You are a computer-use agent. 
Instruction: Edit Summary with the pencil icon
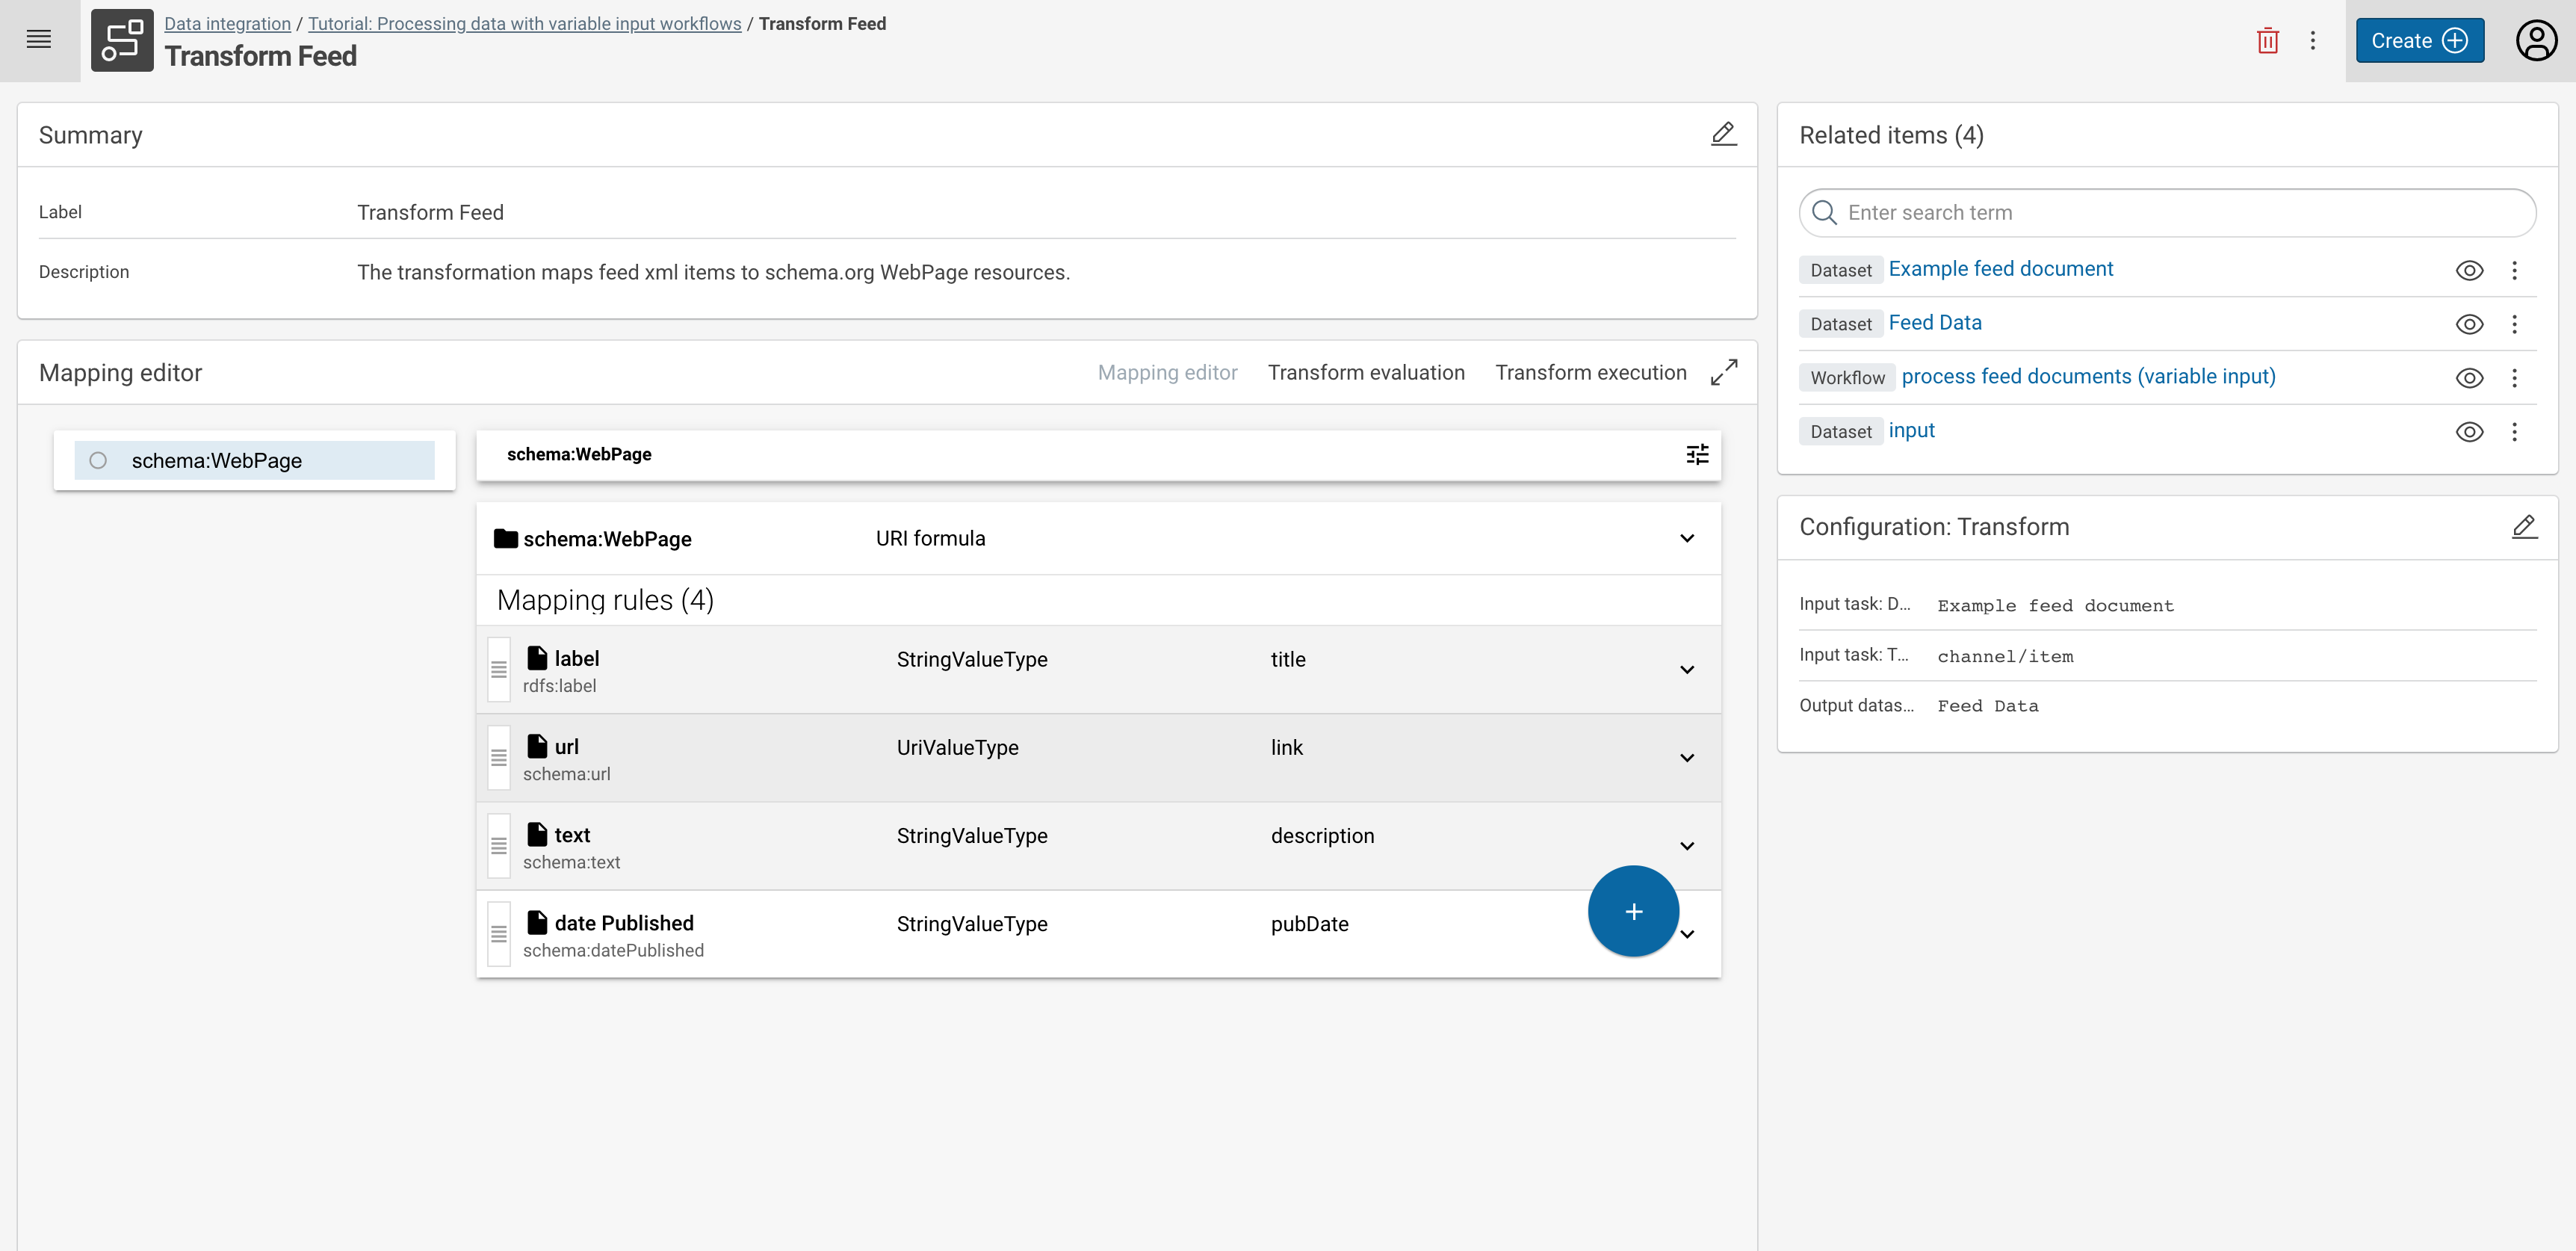[1723, 134]
